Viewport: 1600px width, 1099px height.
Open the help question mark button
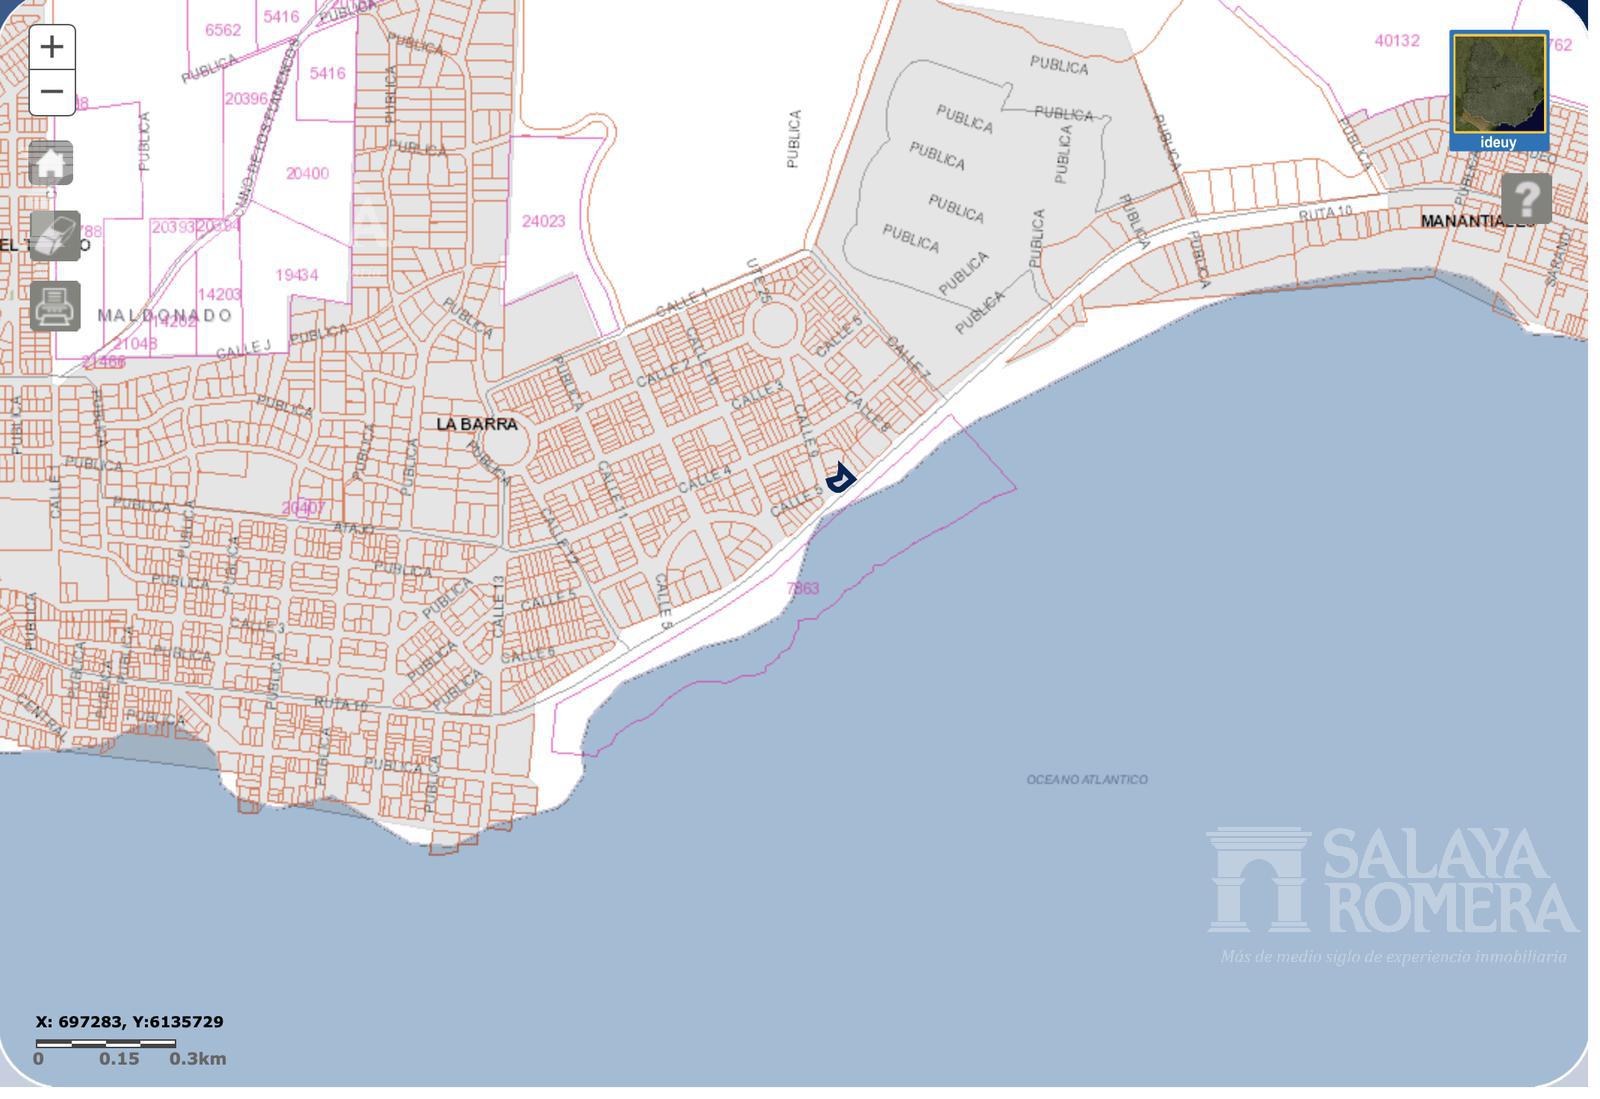[x=1526, y=199]
